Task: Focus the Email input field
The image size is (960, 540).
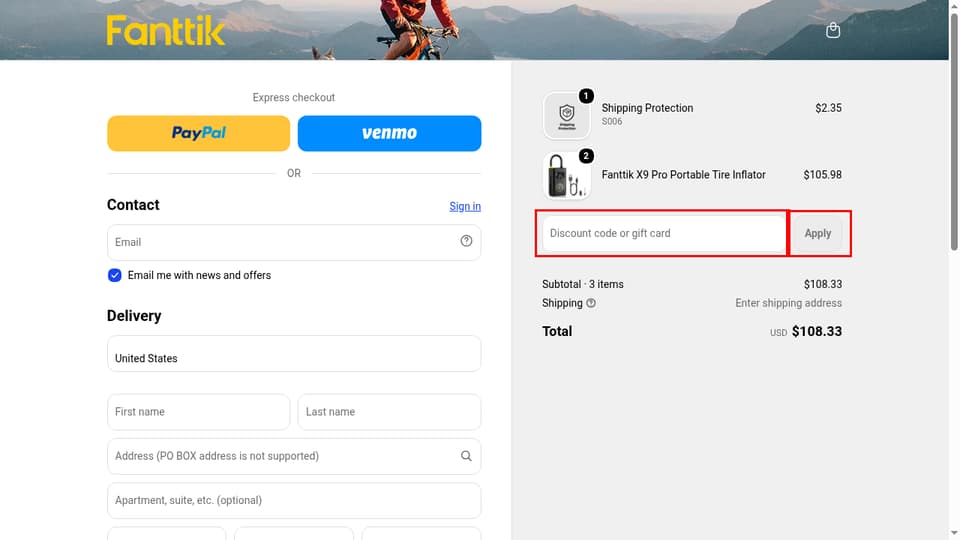Action: pyautogui.click(x=294, y=242)
